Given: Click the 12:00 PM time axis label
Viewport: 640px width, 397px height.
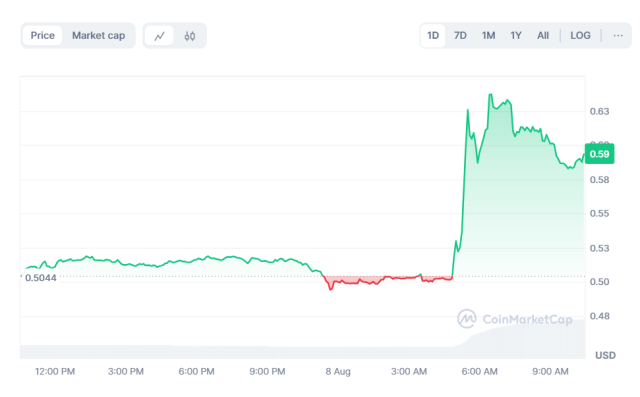Looking at the screenshot, I should [x=55, y=371].
